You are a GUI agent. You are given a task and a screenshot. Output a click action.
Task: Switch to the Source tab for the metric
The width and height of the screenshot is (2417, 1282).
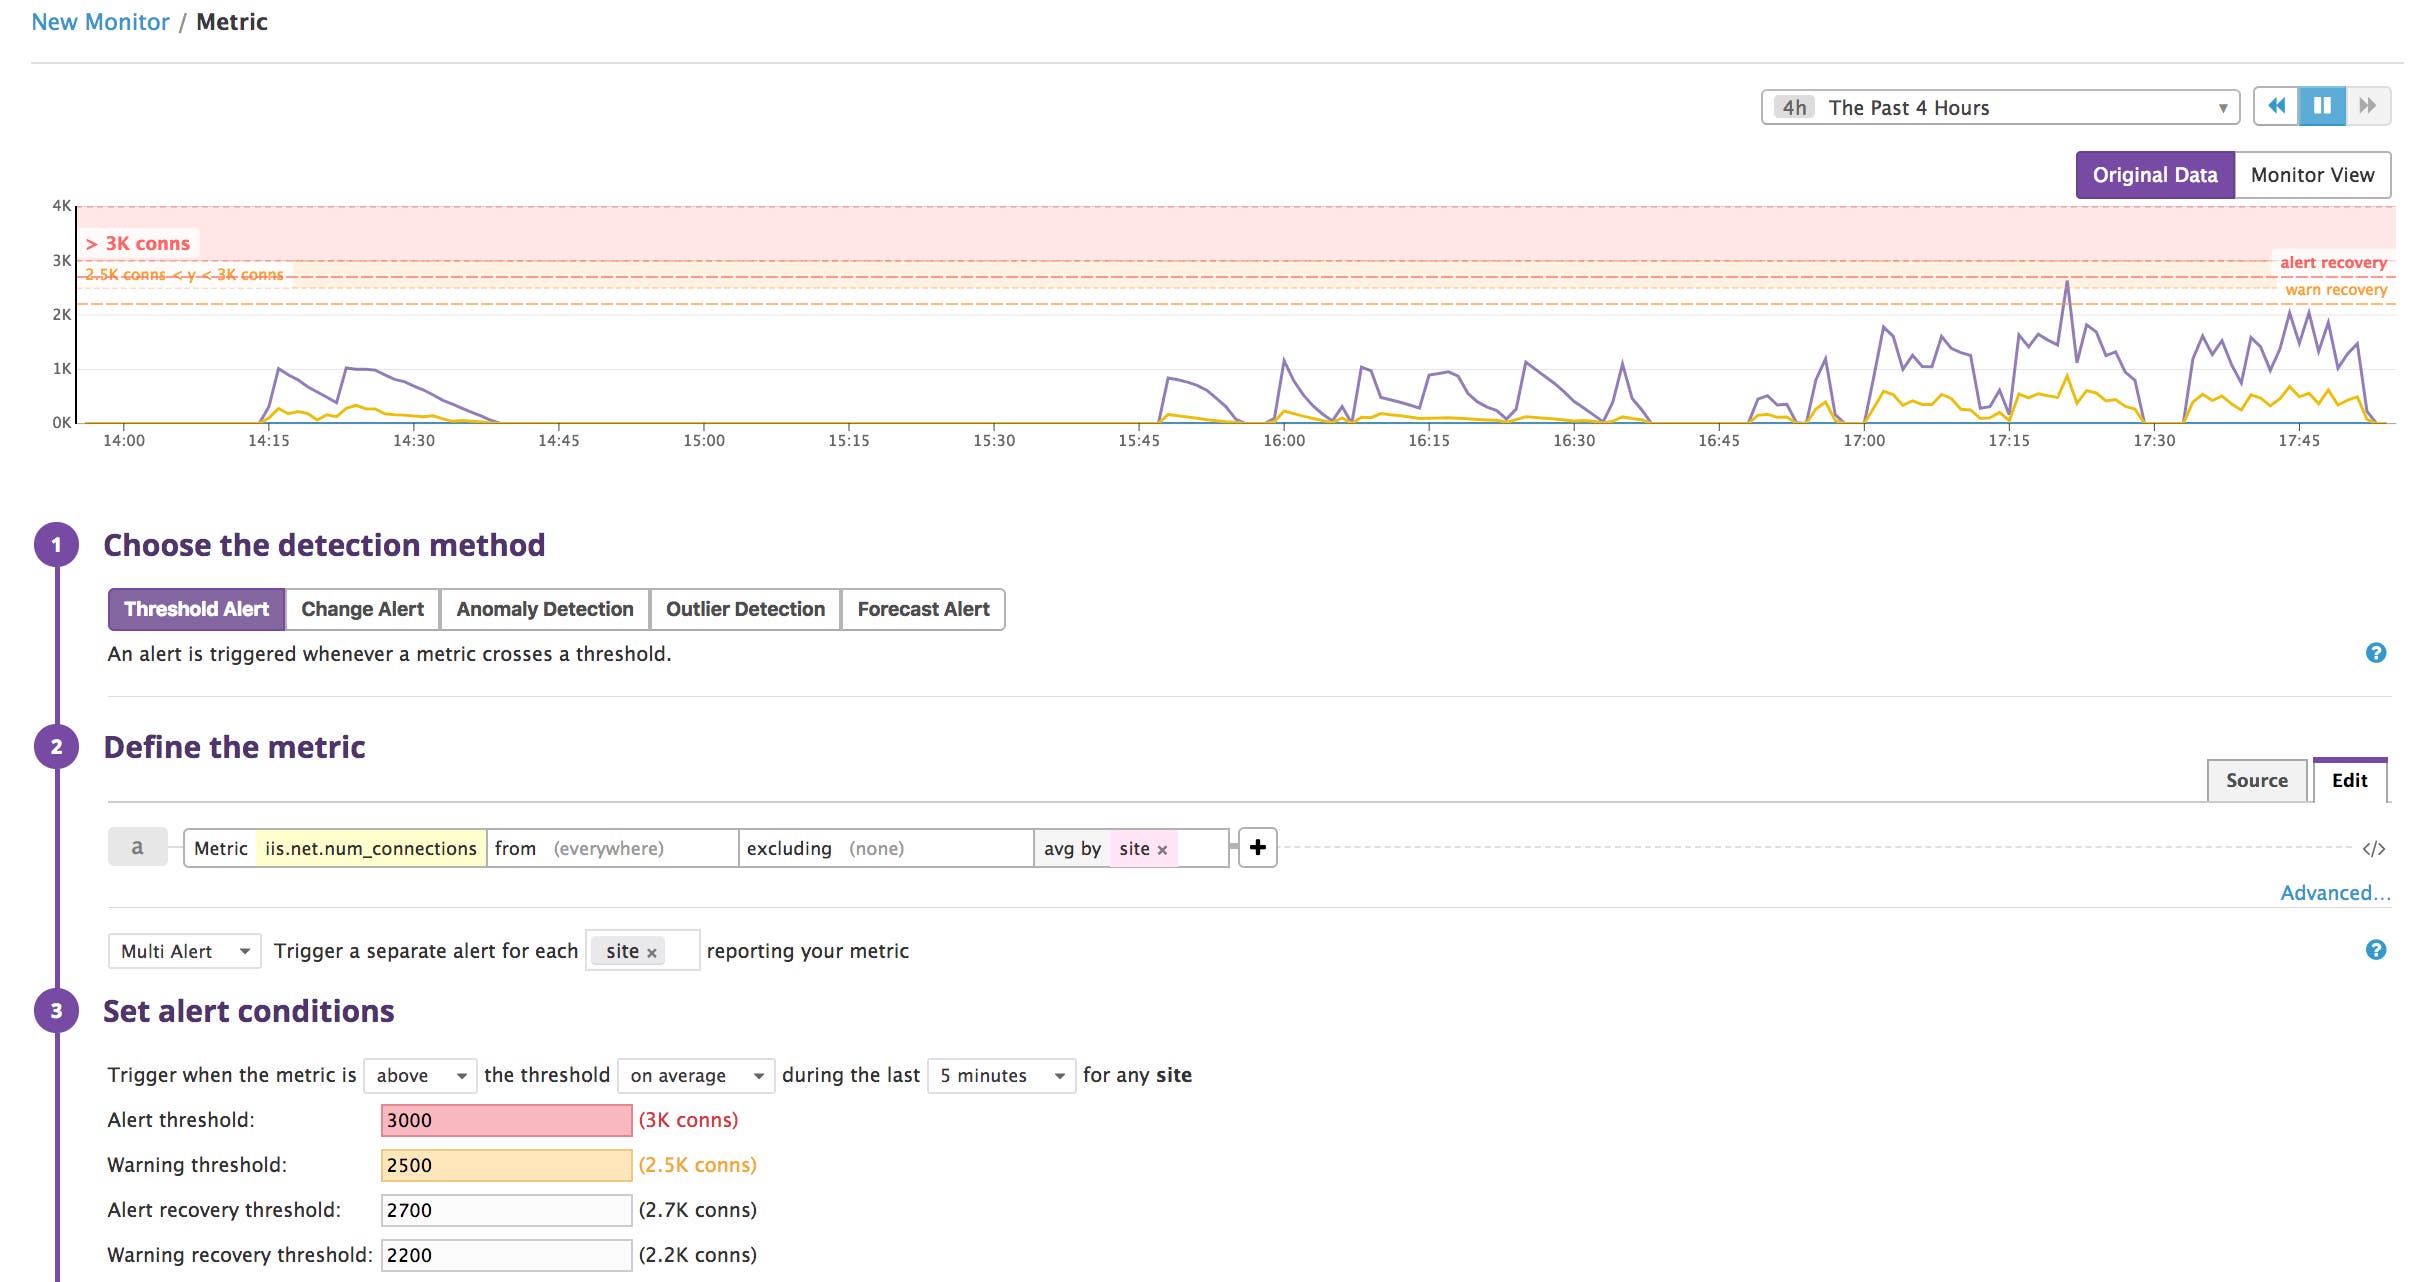coord(2257,780)
